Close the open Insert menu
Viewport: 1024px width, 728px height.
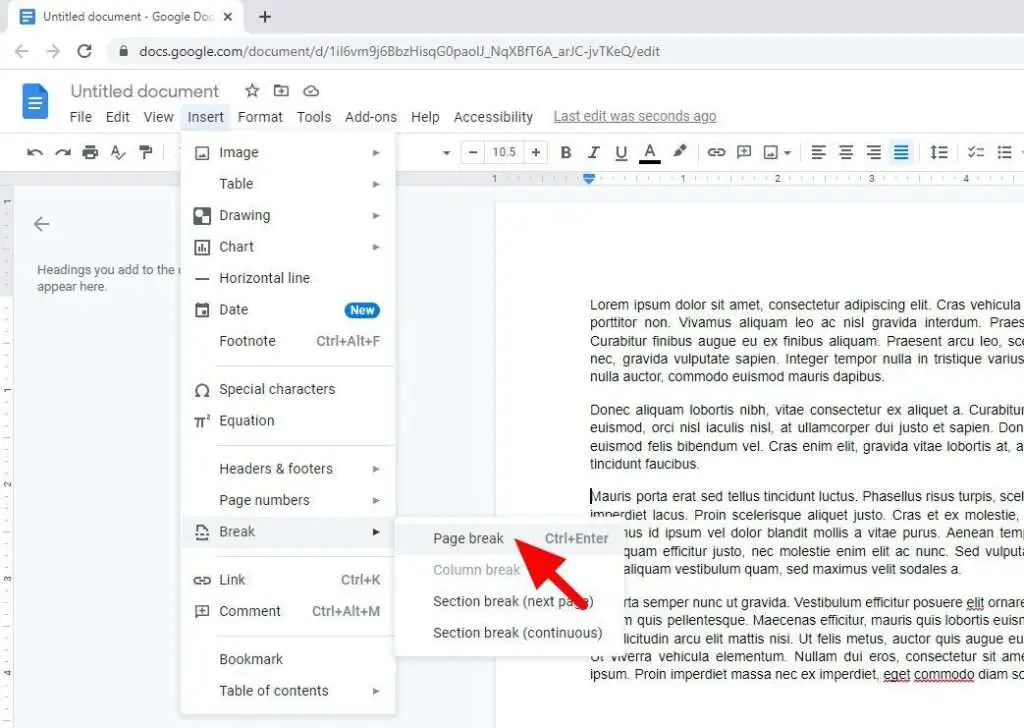206,117
